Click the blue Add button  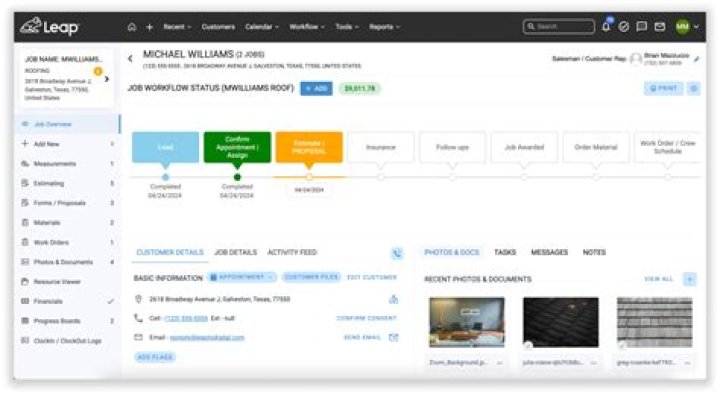tap(316, 88)
